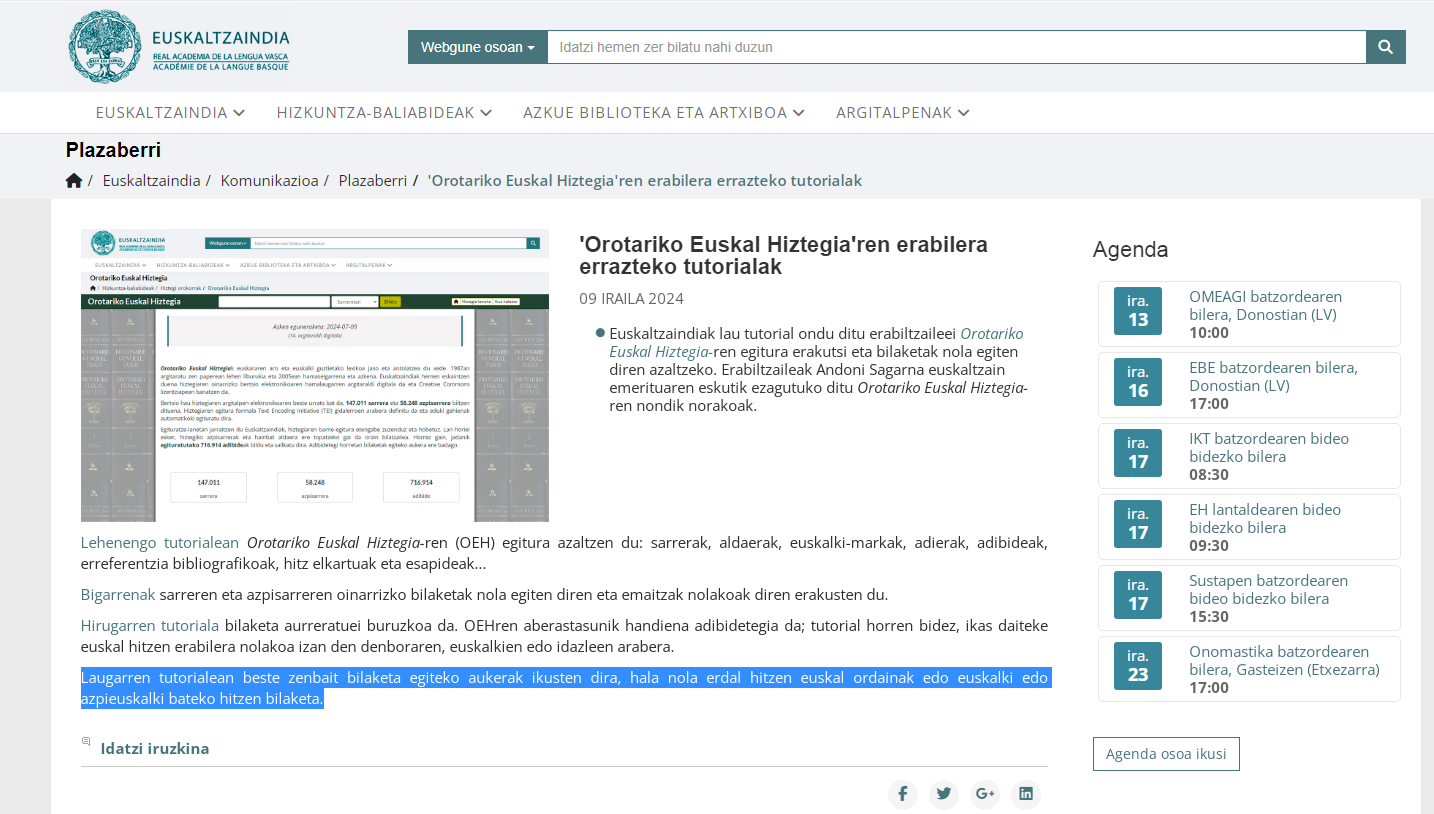Screen dimensions: 1434x814
Task: Expand the Hizkuntza-baliabideak menu
Action: click(x=384, y=113)
